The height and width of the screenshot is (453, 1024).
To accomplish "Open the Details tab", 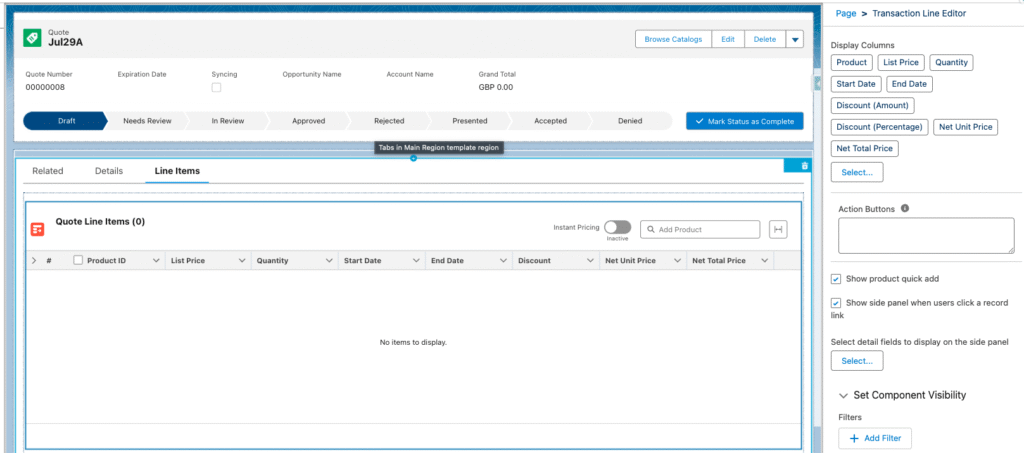I will point(109,171).
